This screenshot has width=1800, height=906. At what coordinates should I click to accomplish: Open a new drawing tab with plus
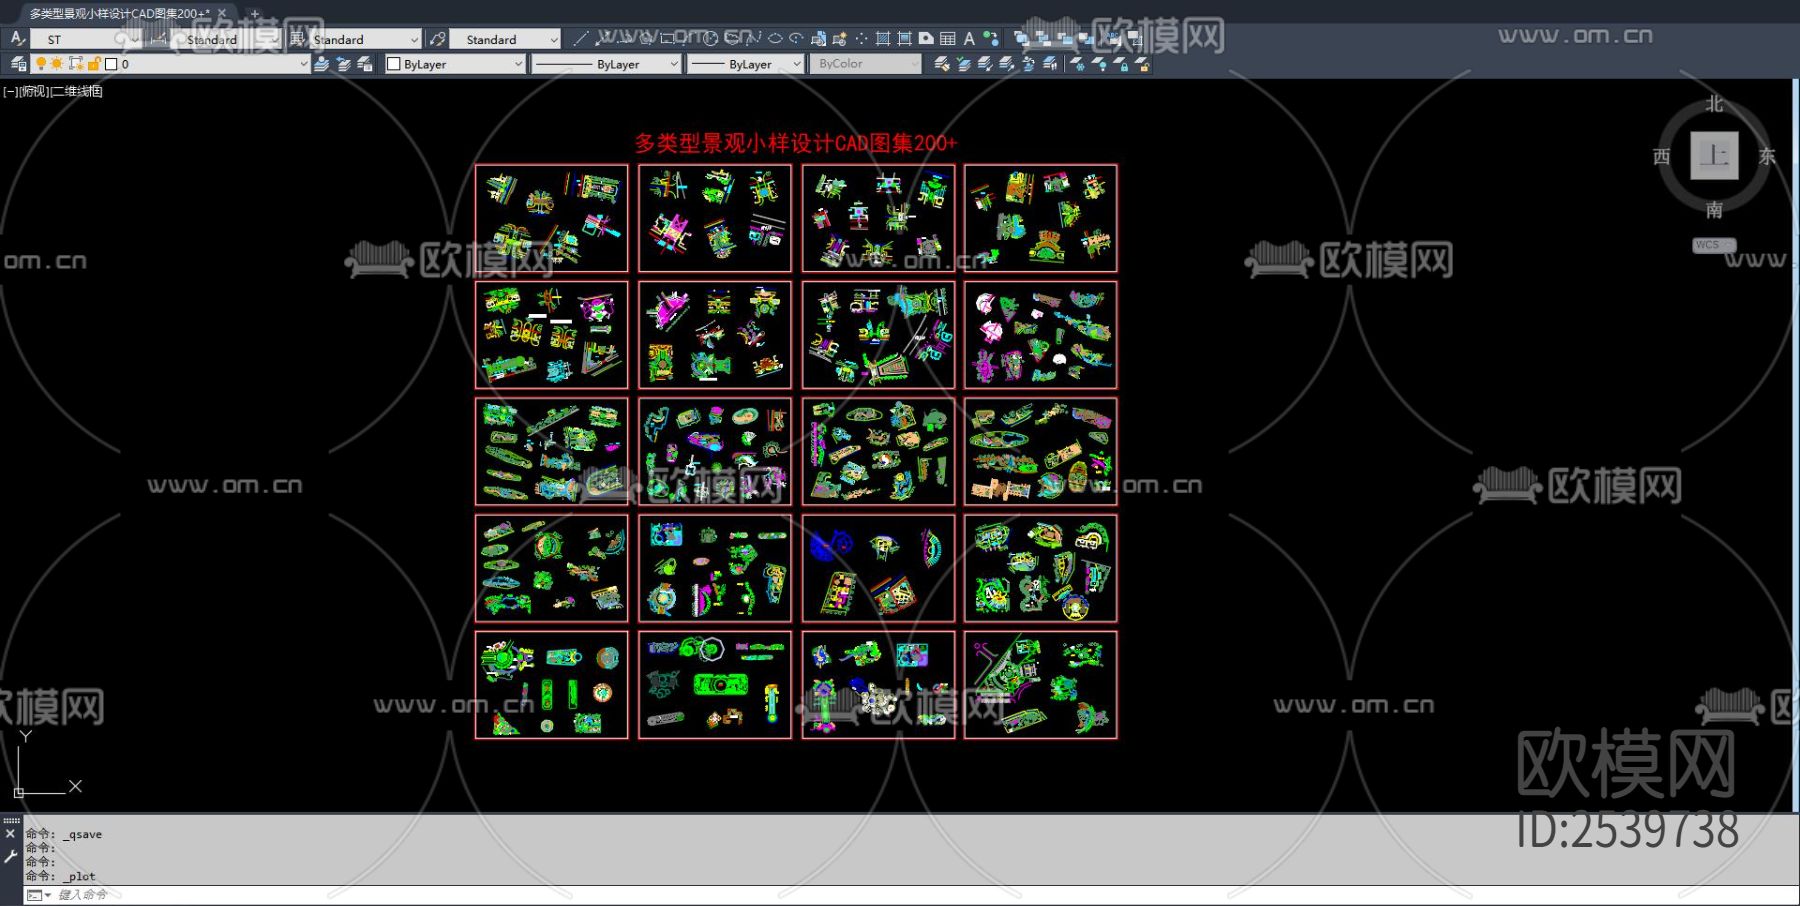254,13
